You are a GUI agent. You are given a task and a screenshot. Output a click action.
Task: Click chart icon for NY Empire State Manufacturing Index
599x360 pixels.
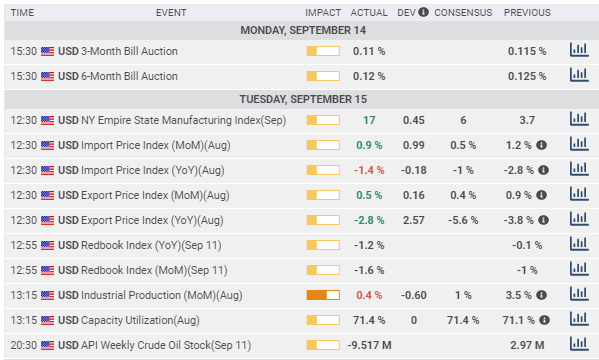tap(579, 119)
